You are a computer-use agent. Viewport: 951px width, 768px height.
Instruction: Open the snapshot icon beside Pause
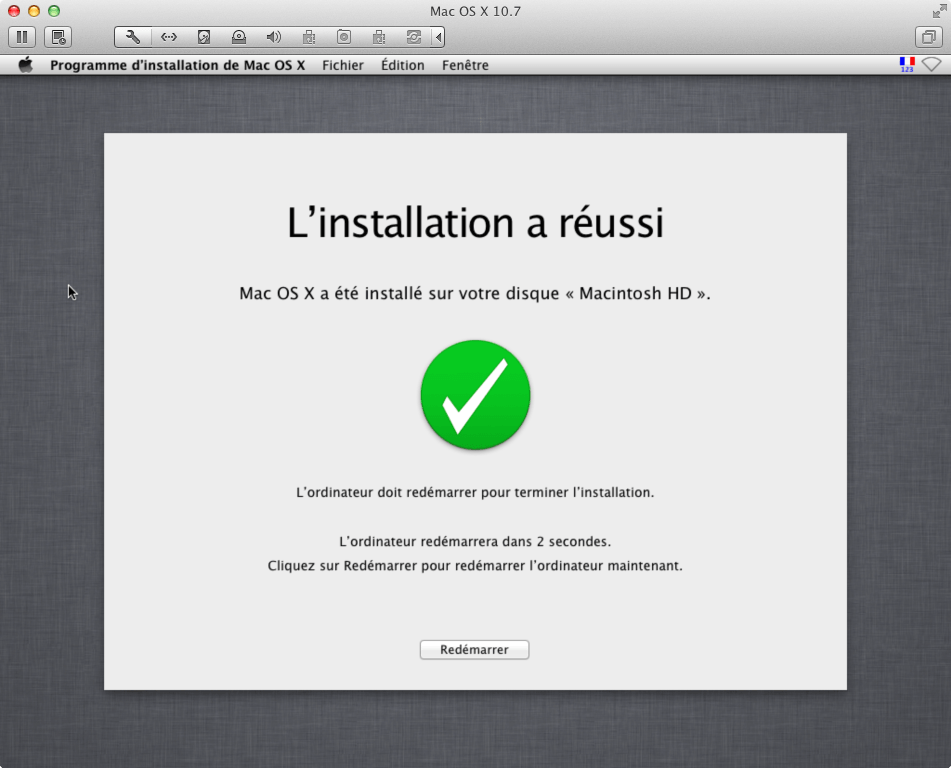58,38
